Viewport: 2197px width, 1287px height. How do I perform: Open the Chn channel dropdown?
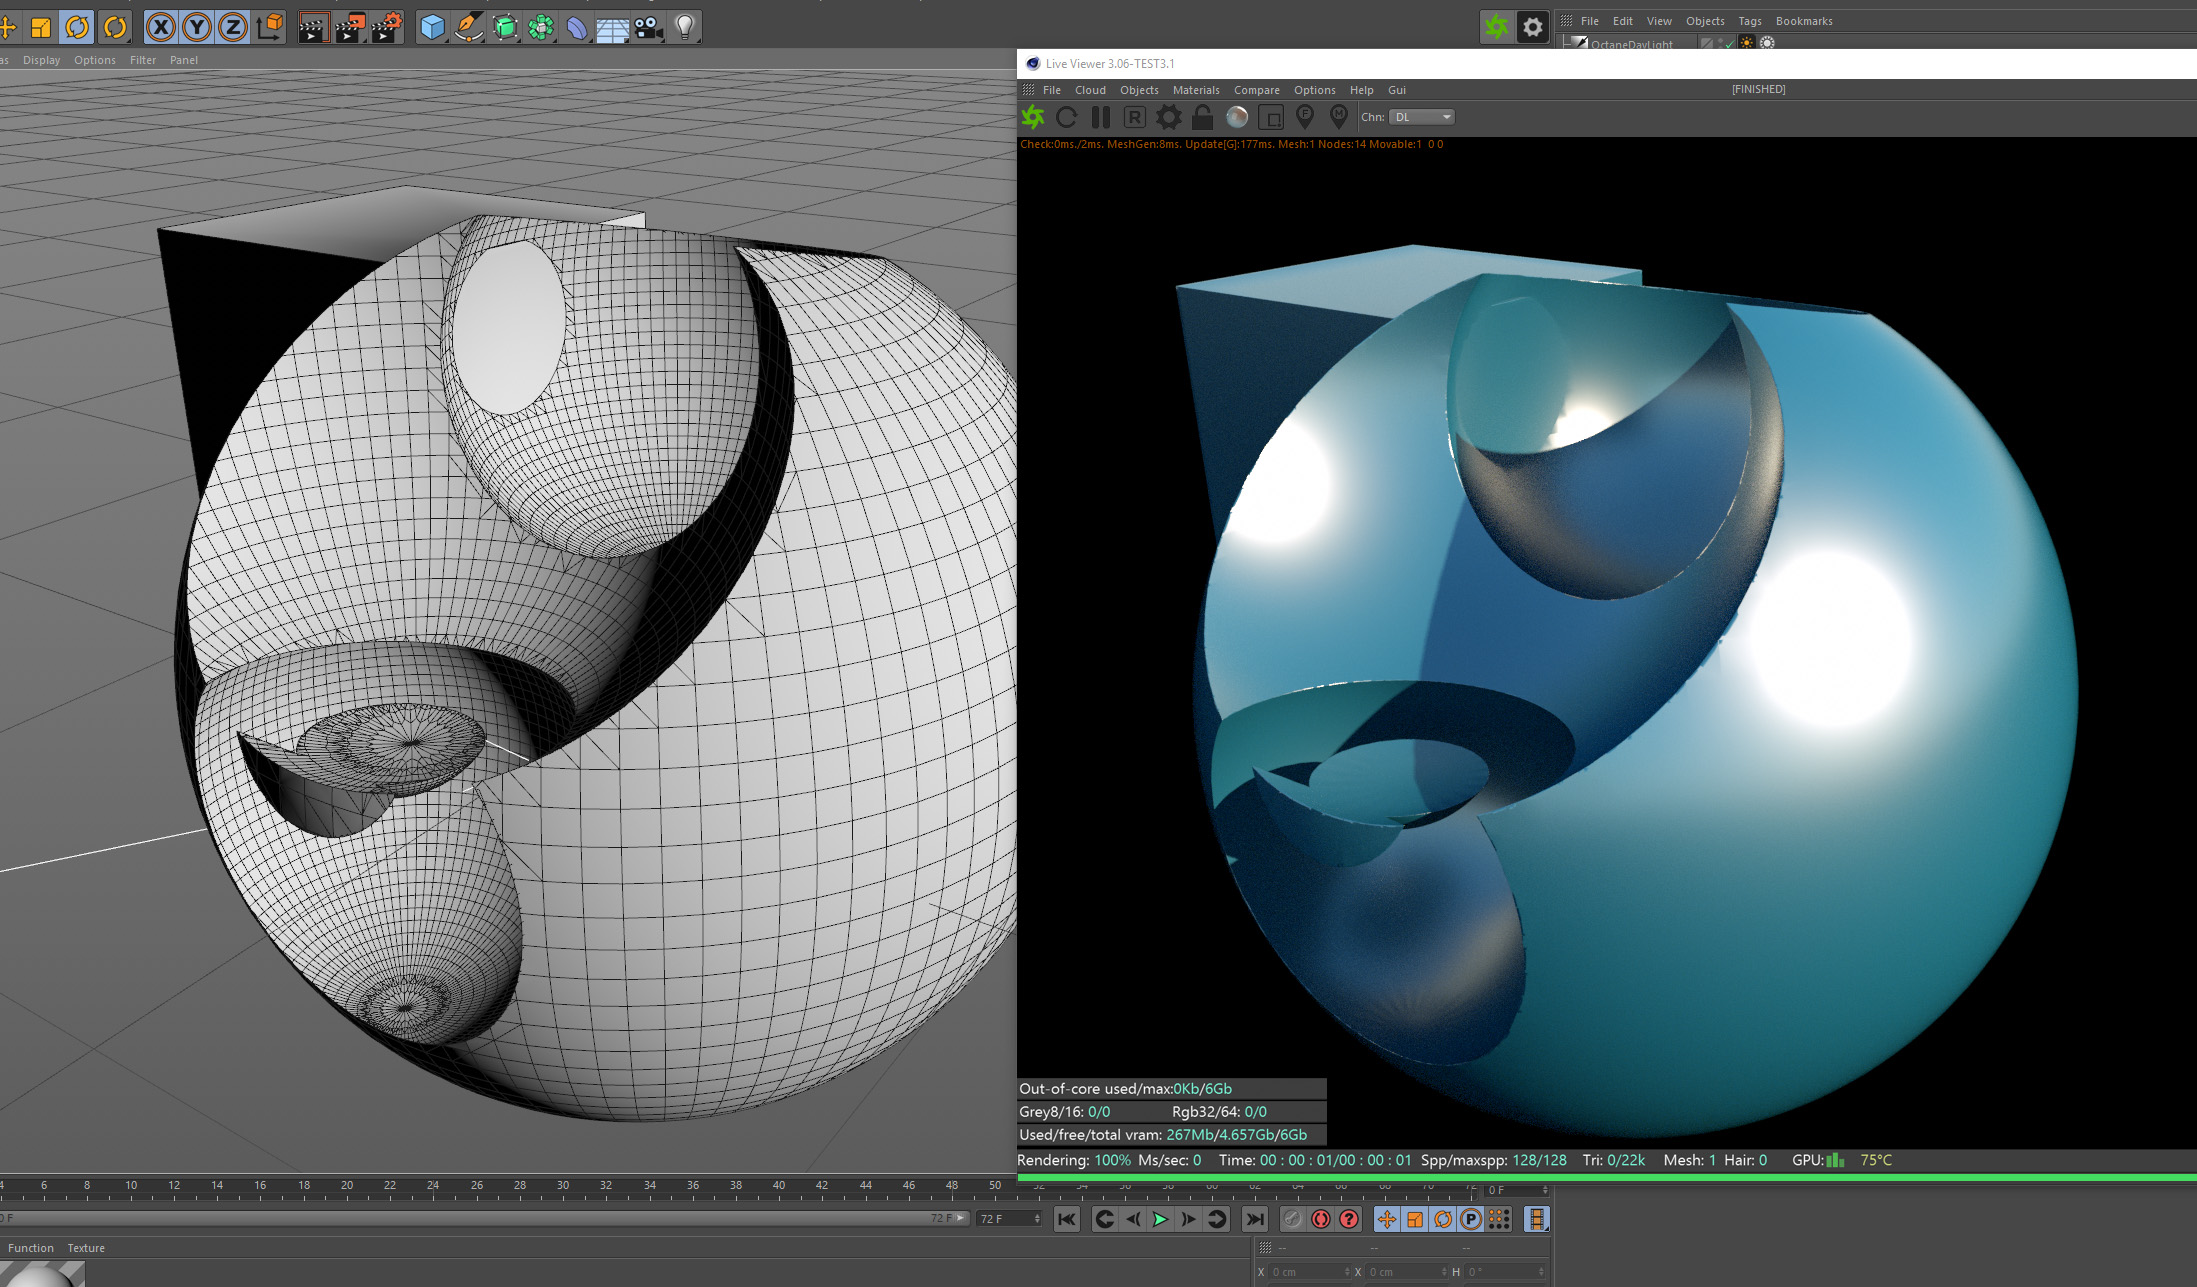tap(1421, 118)
